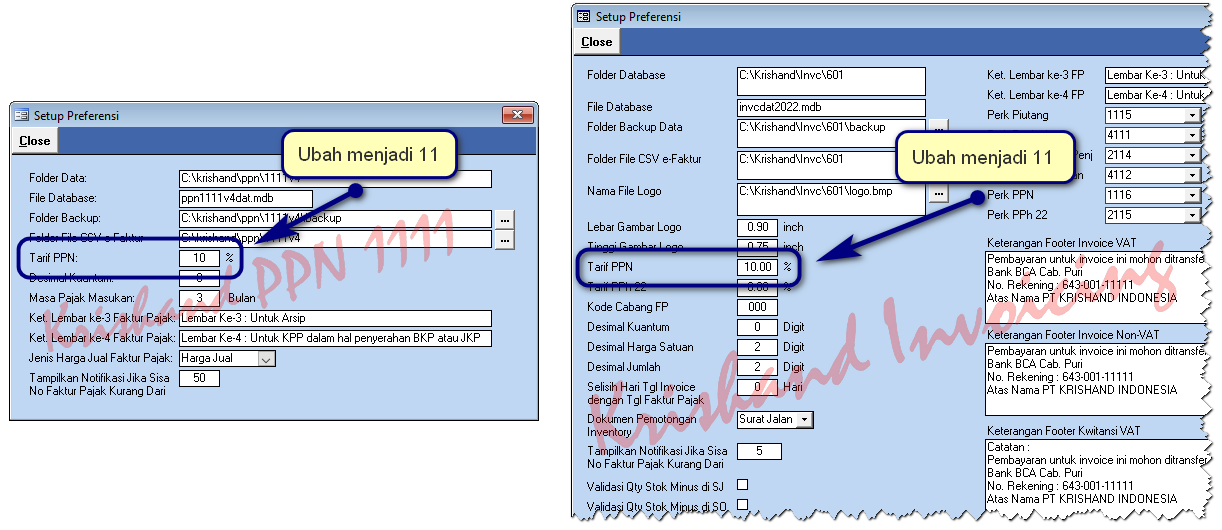The height and width of the screenshot is (530, 1222).
Task: Click the Masa Pajak Masukan field
Action: (x=199, y=298)
